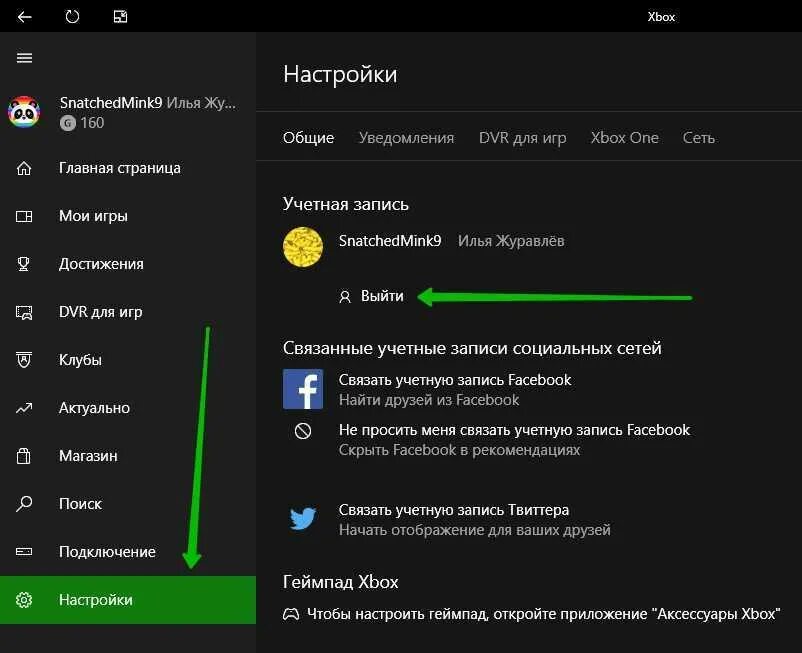Screen dimensions: 802x653
Task: Click the Twitter bird icon
Action: coord(303,519)
